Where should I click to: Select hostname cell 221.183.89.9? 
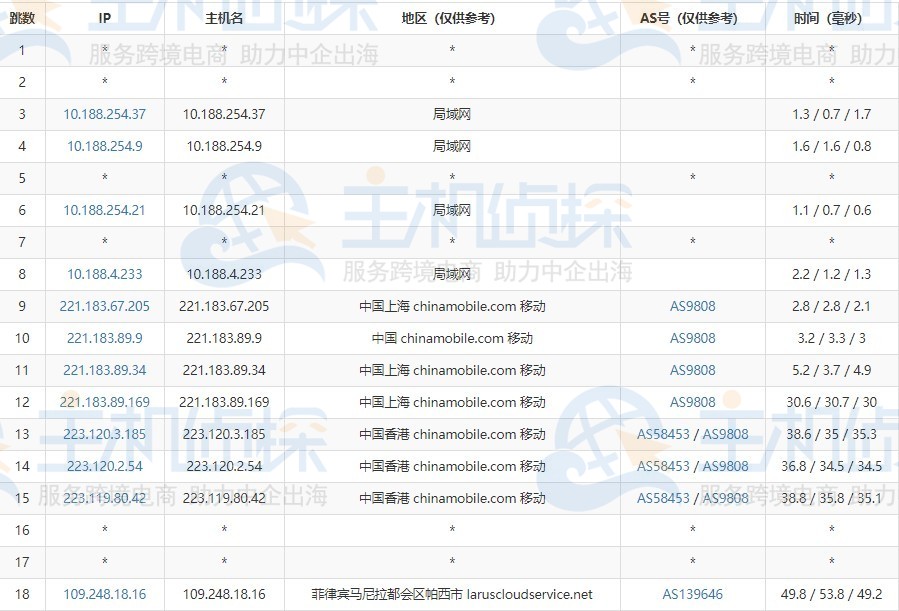(x=224, y=338)
